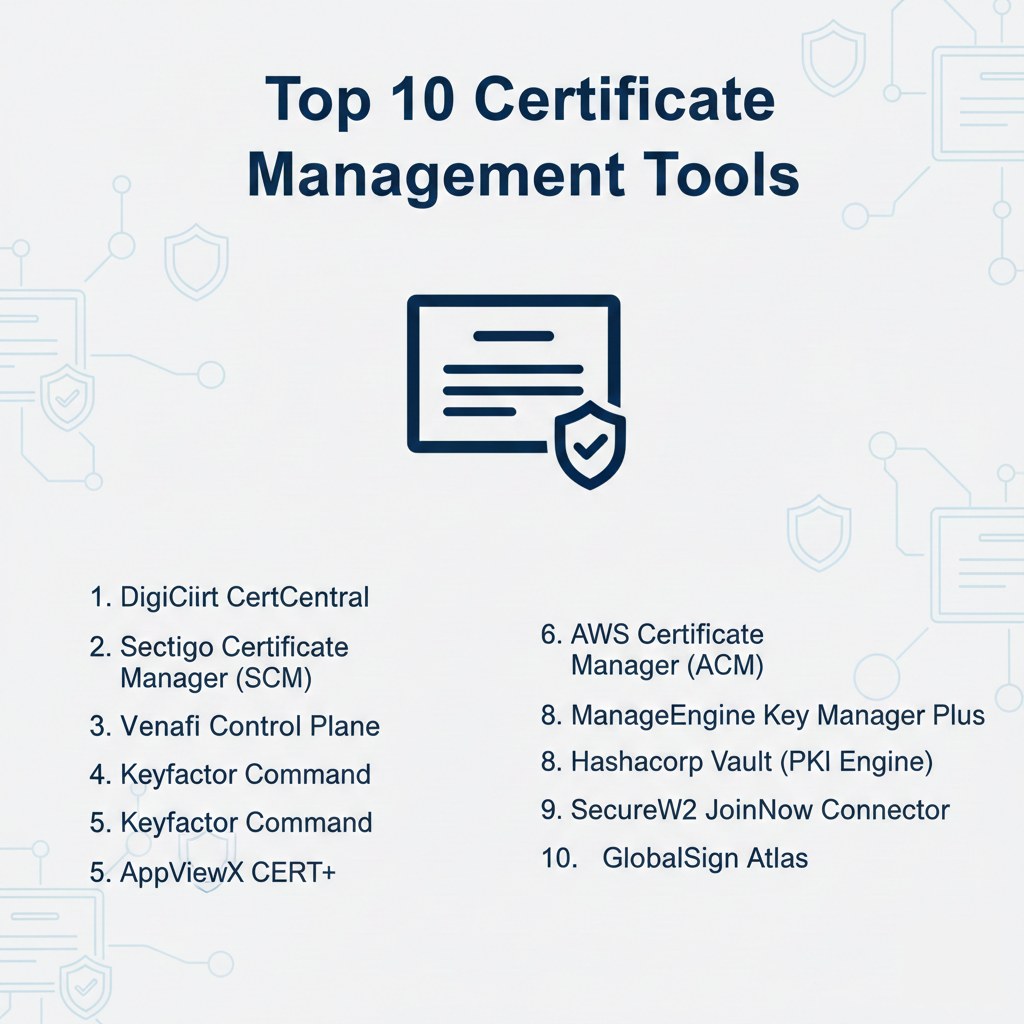1024x1024 pixels.
Task: Click the AppViewX CERT+ list item
Action: [x=213, y=872]
